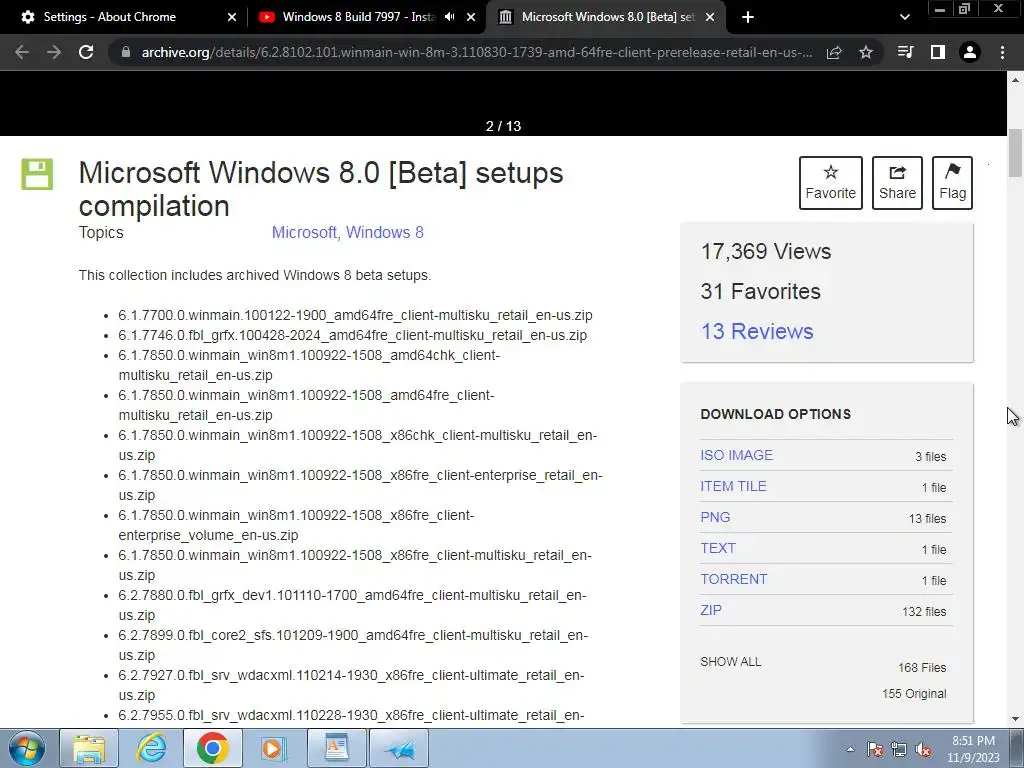This screenshot has width=1024, height=768.
Task: Expand ZIP download option
Action: [x=711, y=611]
